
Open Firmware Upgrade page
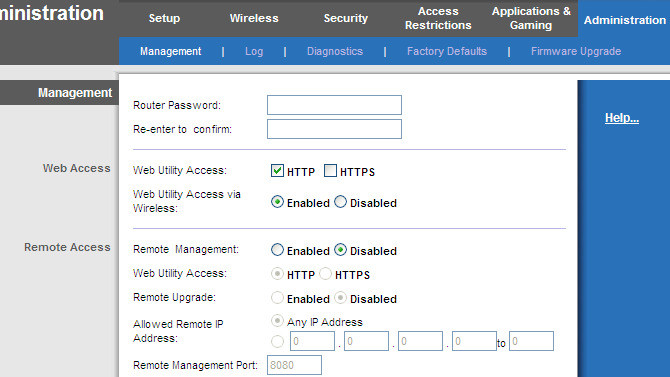pyautogui.click(x=576, y=51)
